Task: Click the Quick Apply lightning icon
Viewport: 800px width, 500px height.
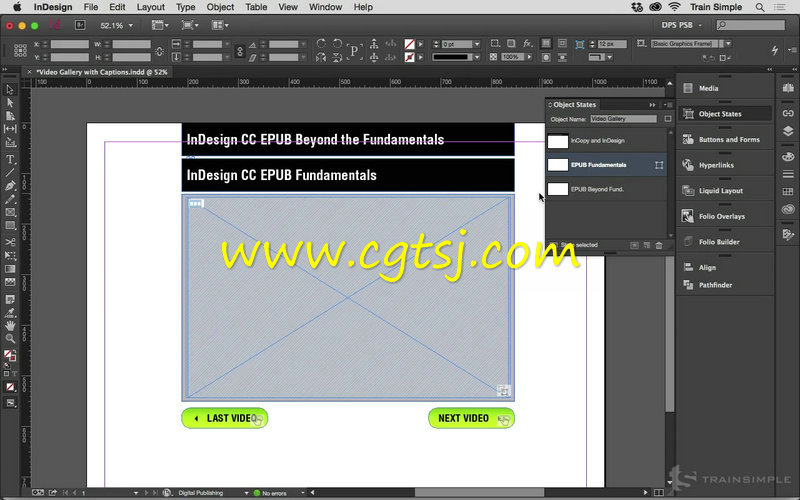Action: [x=774, y=50]
